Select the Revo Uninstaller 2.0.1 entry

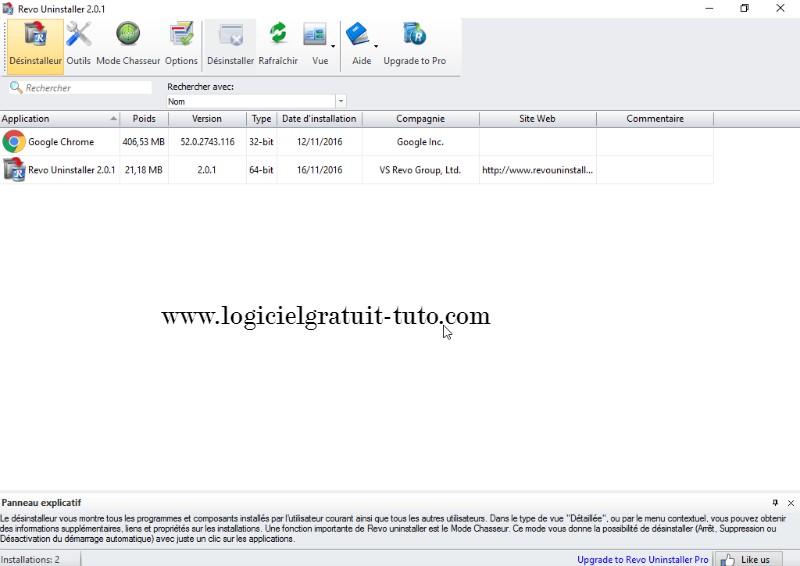pos(72,170)
